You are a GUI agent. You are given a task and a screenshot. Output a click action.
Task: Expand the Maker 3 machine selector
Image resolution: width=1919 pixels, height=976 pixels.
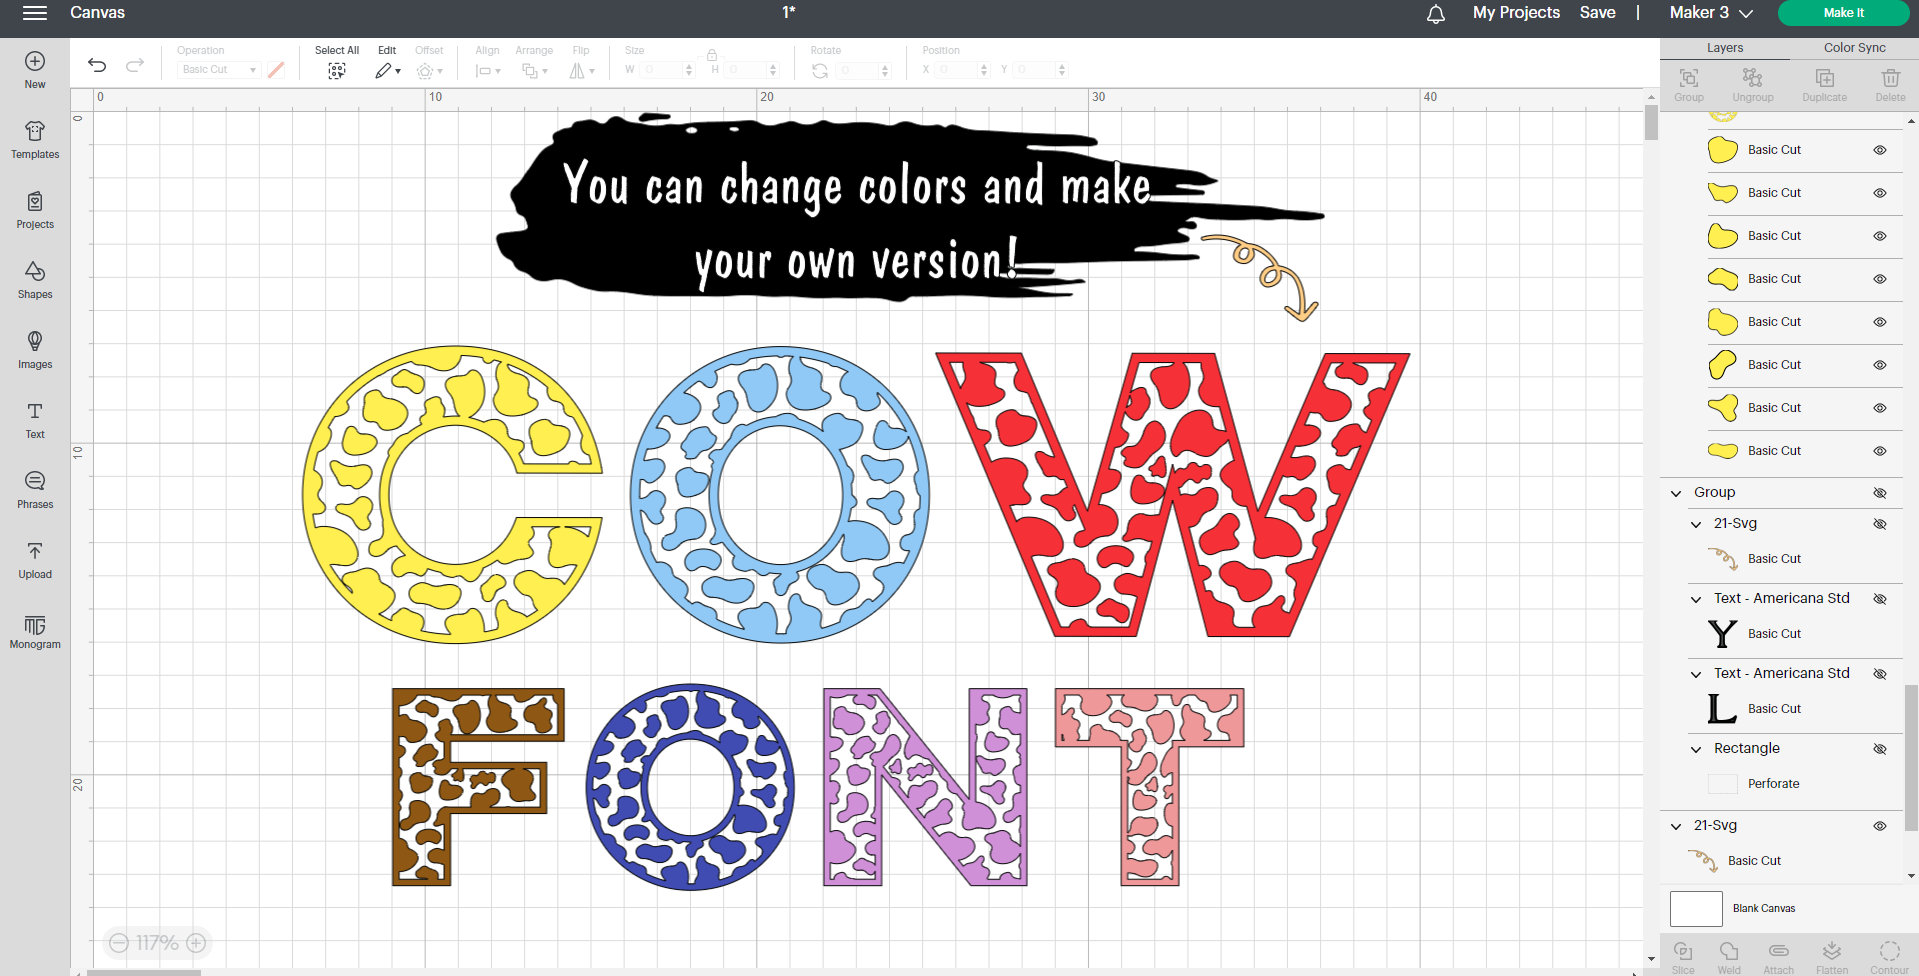[1710, 13]
